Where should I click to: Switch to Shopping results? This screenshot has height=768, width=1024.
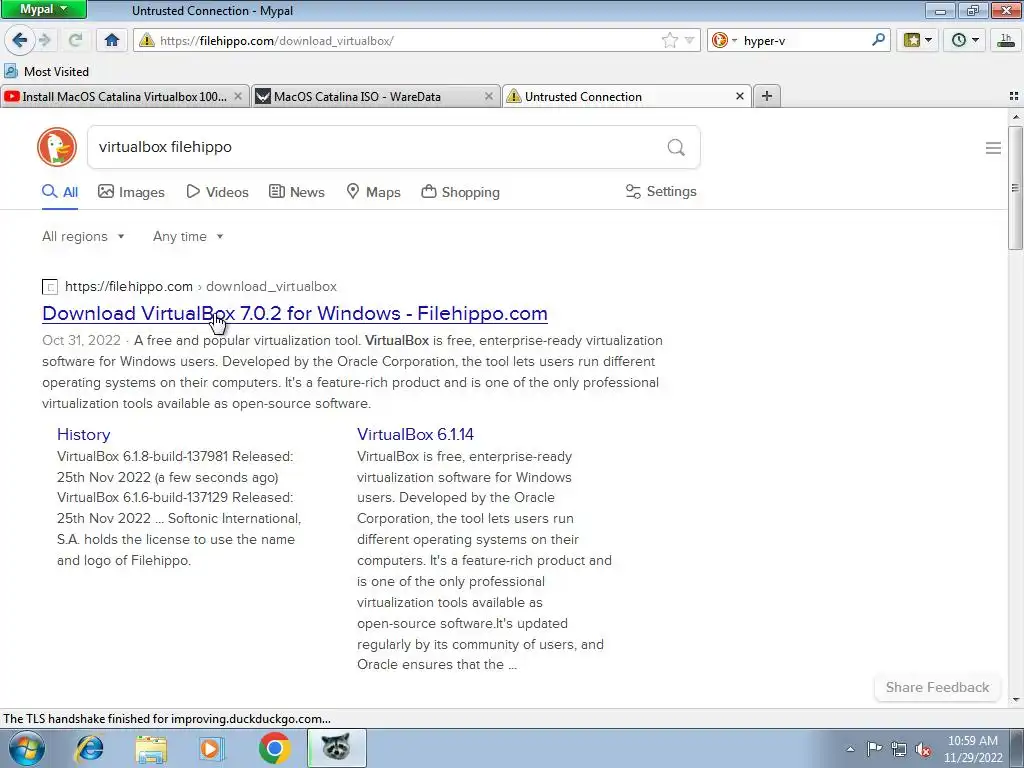(x=460, y=192)
